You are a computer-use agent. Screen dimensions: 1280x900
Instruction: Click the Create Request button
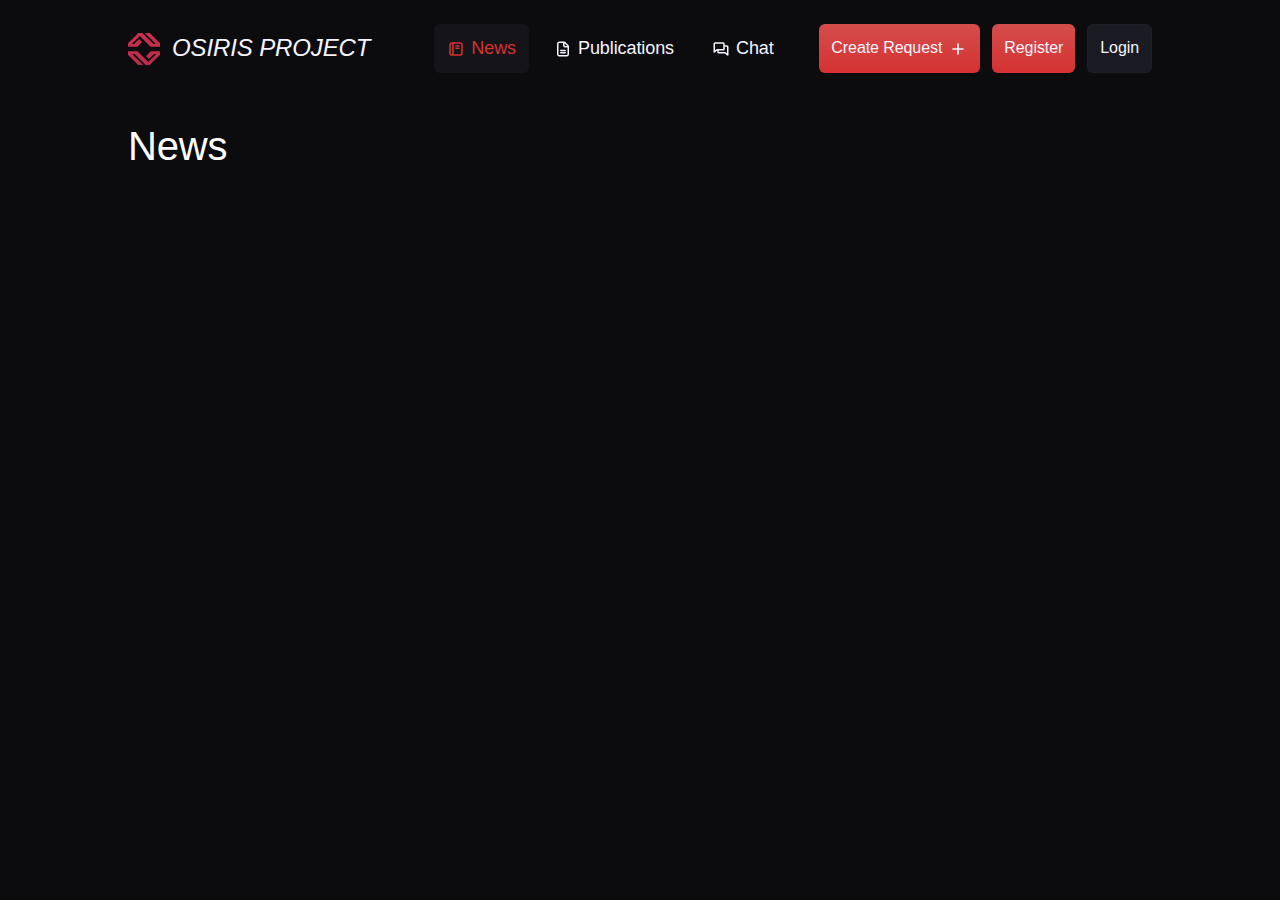point(899,48)
